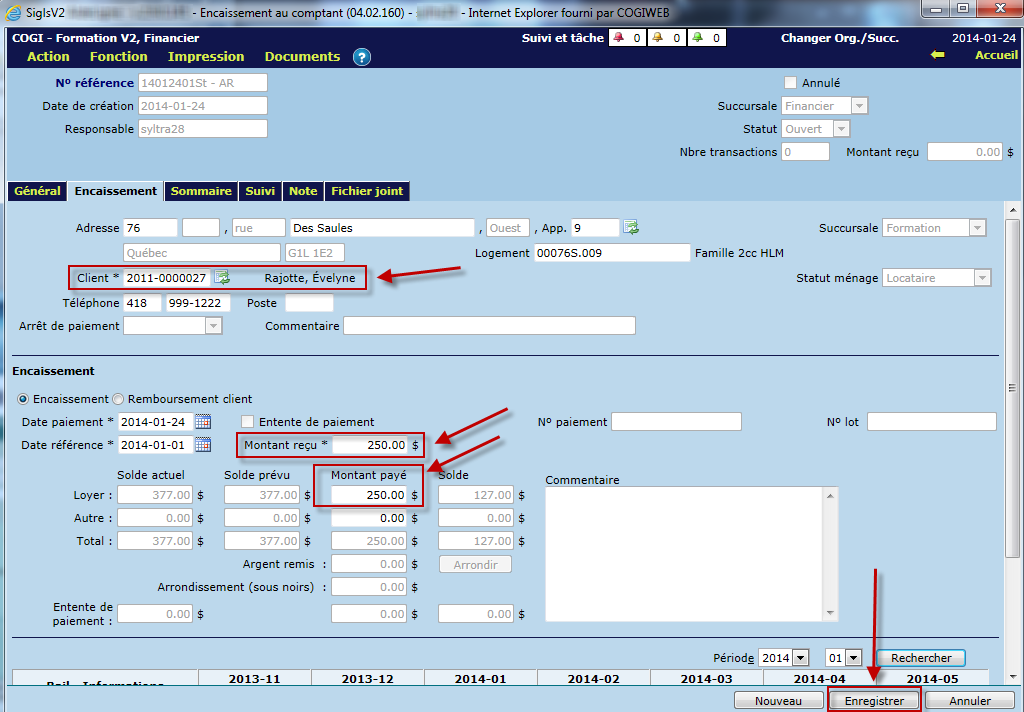Click the red bell notification icon
This screenshot has width=1024, height=712.
click(x=617, y=38)
